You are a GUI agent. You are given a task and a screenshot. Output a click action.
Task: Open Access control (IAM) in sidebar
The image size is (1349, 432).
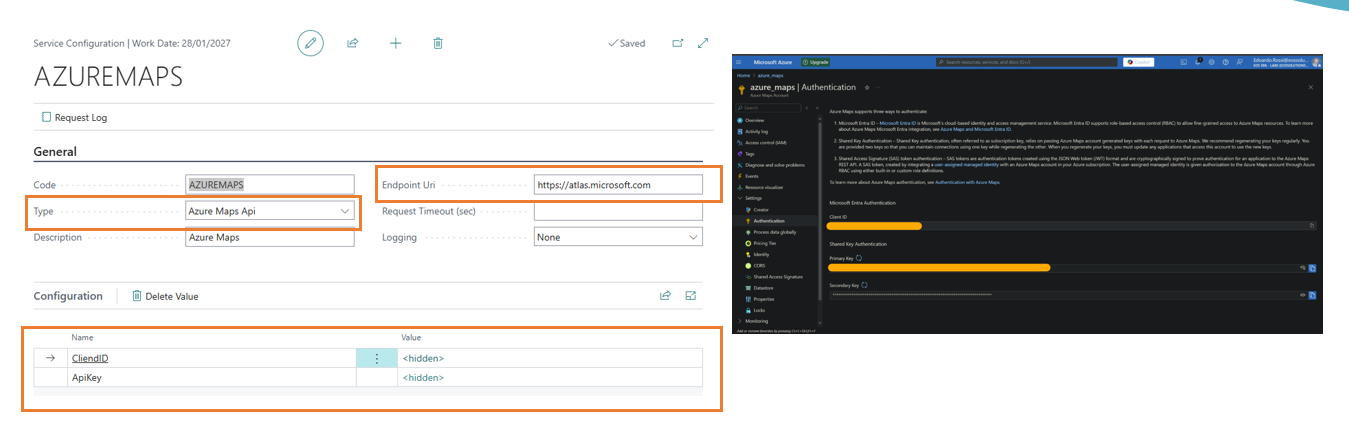point(766,143)
